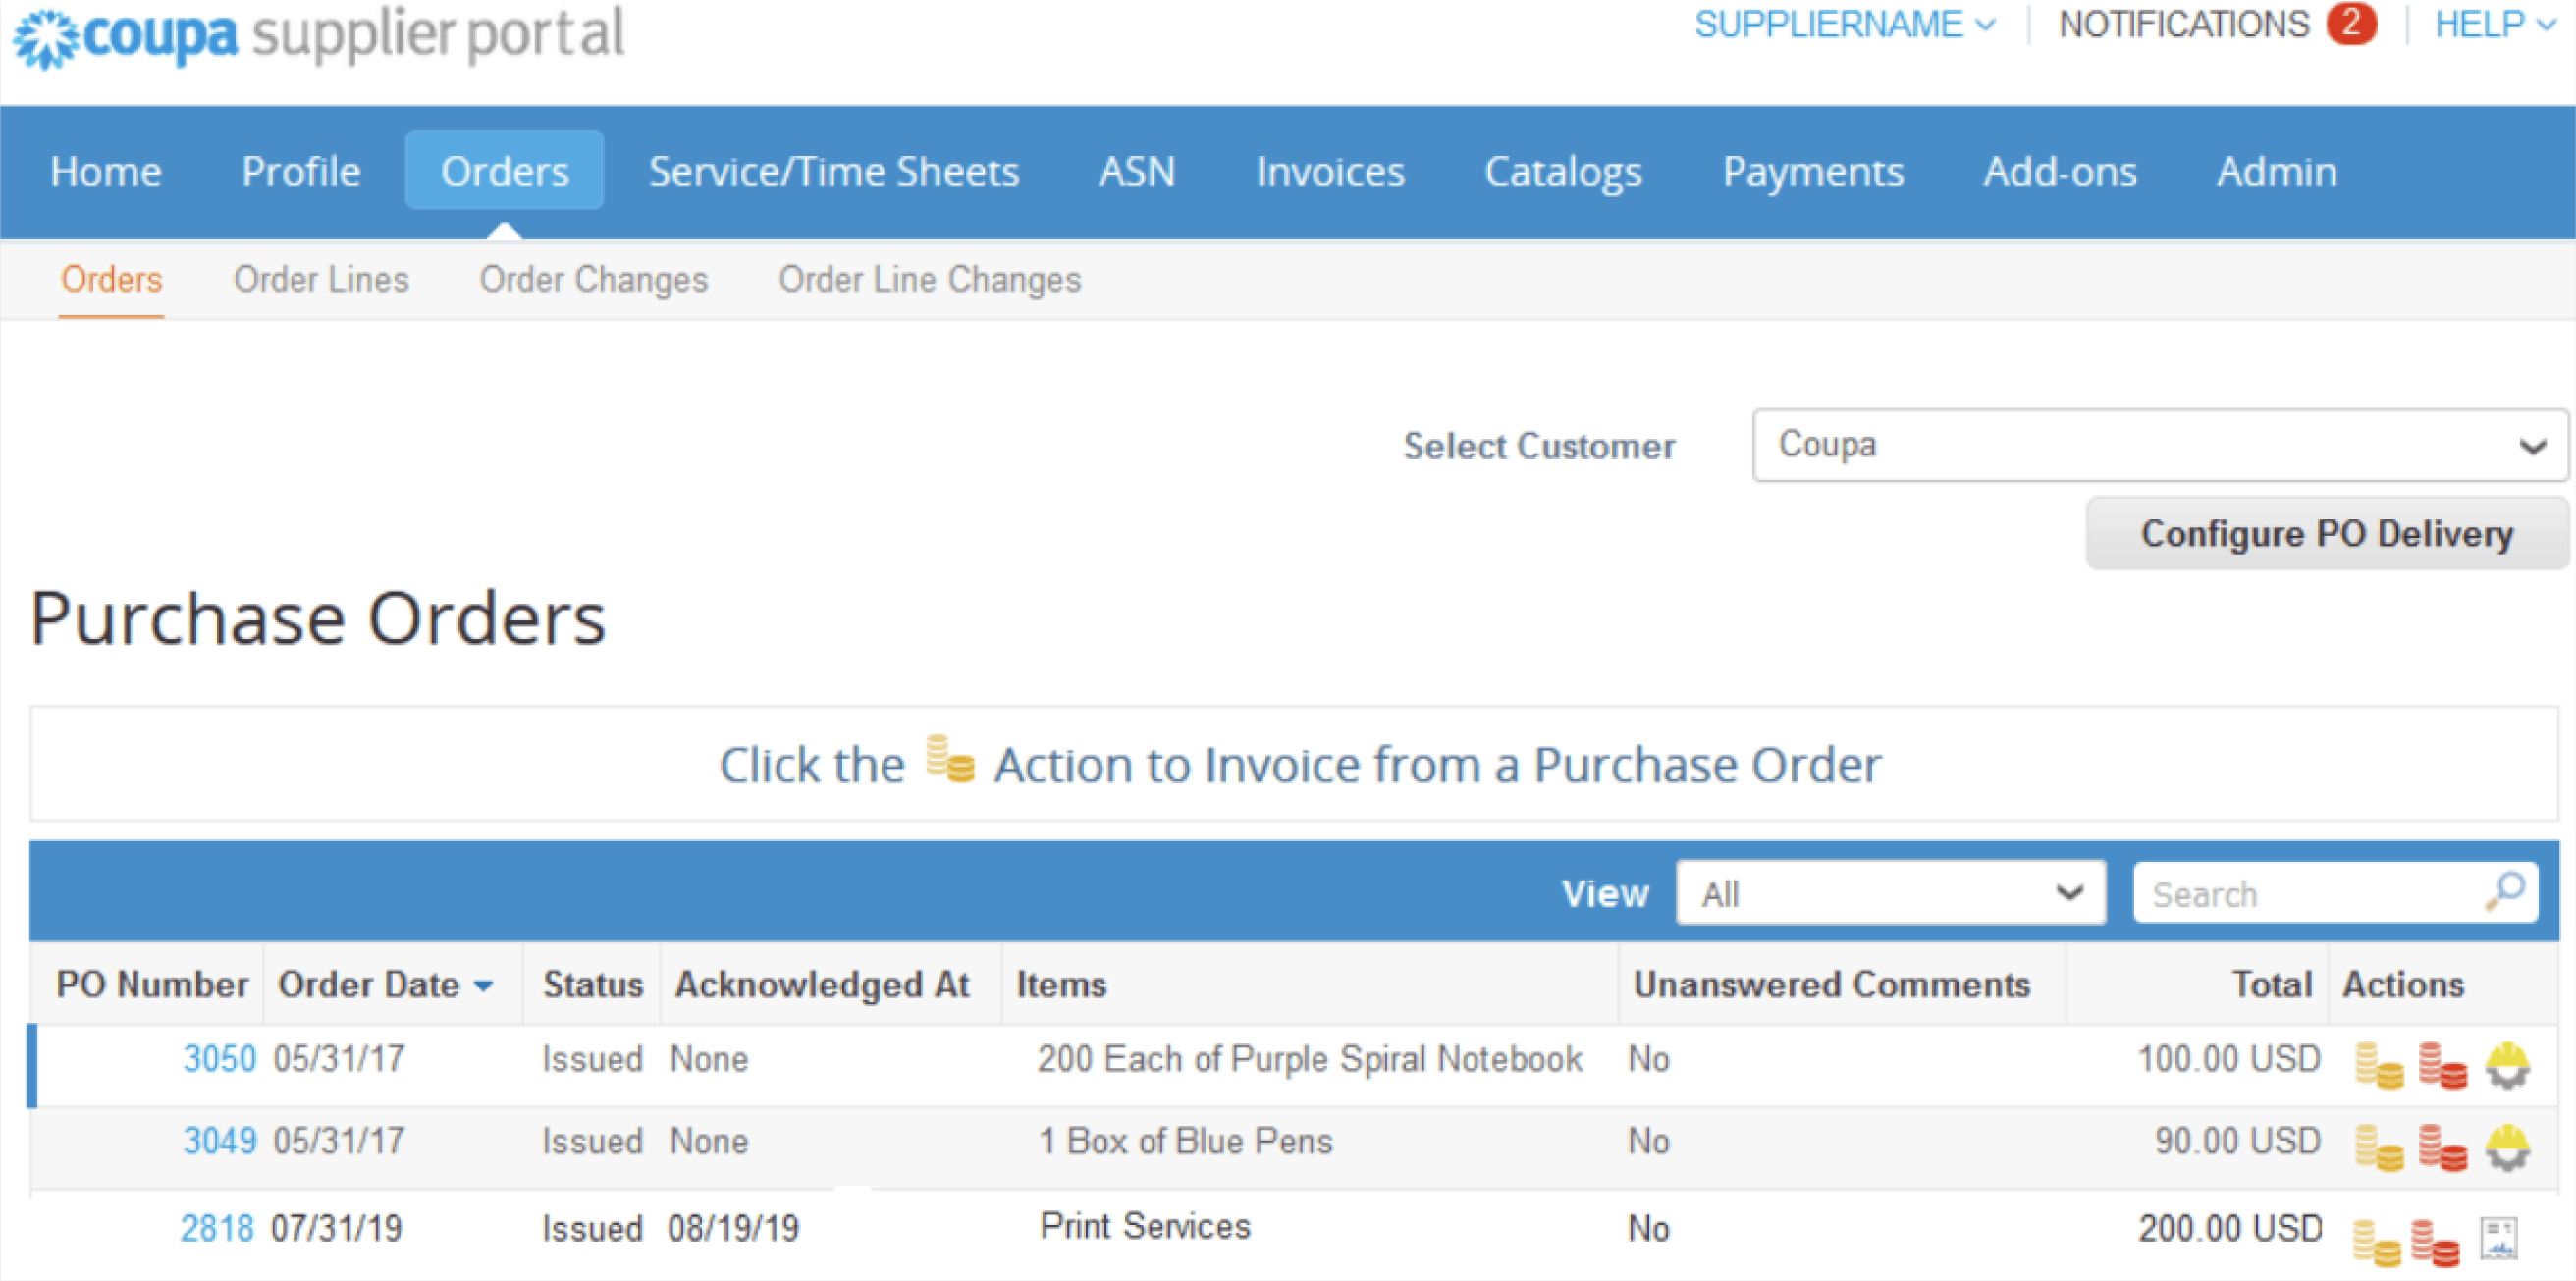
Task: Switch to the Invoices tab
Action: 1330,170
